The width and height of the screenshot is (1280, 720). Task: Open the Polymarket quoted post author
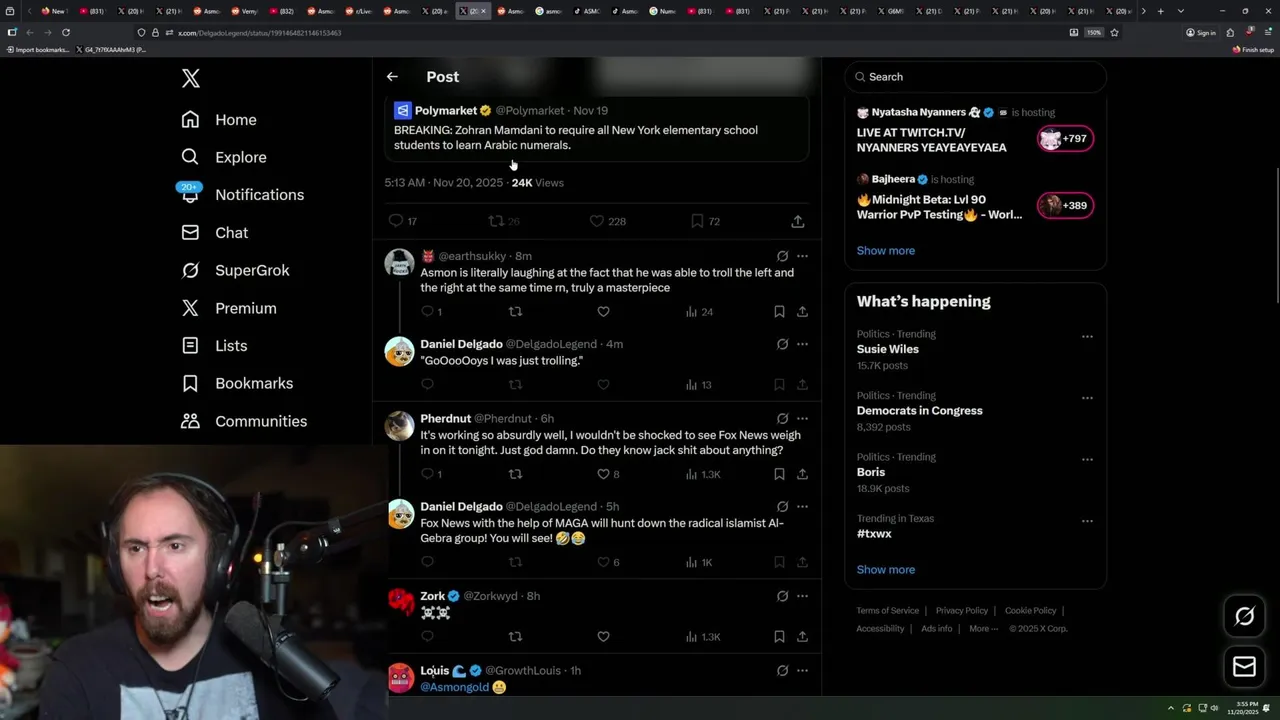(x=446, y=111)
